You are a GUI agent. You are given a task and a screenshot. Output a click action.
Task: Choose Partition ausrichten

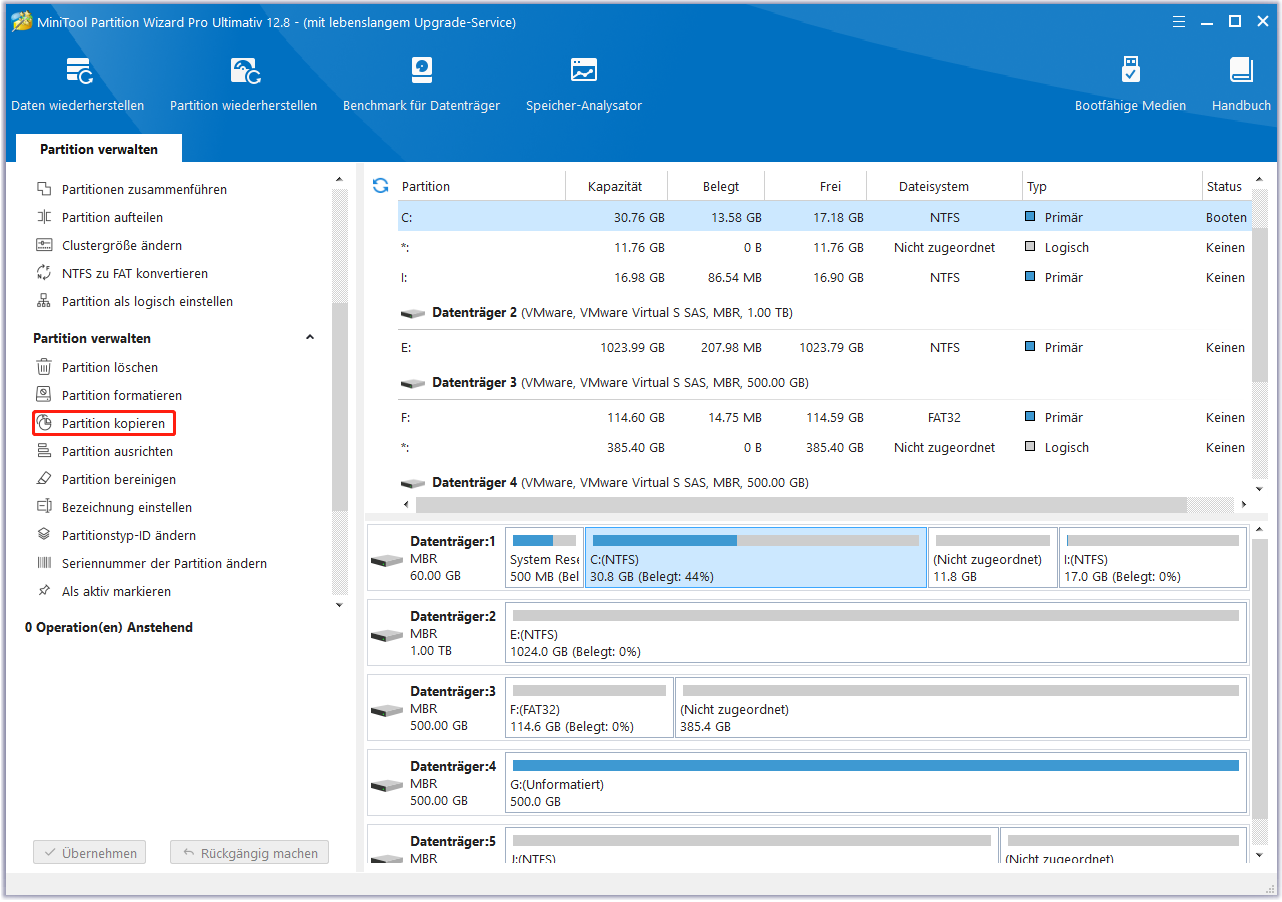click(117, 451)
